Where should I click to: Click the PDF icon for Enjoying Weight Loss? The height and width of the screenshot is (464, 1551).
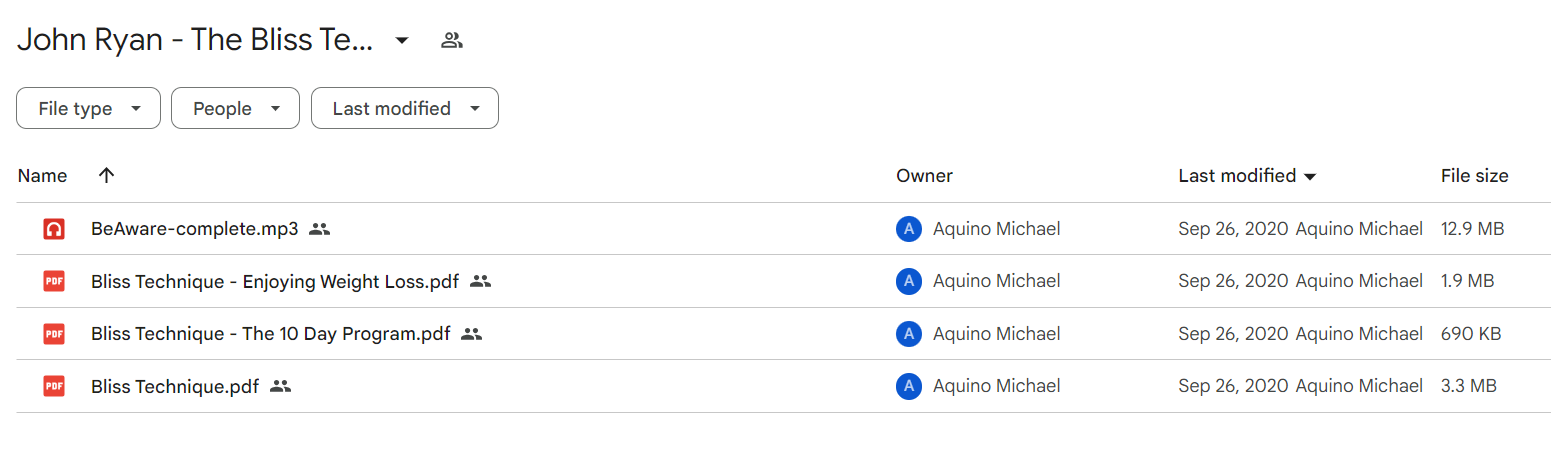(x=54, y=282)
